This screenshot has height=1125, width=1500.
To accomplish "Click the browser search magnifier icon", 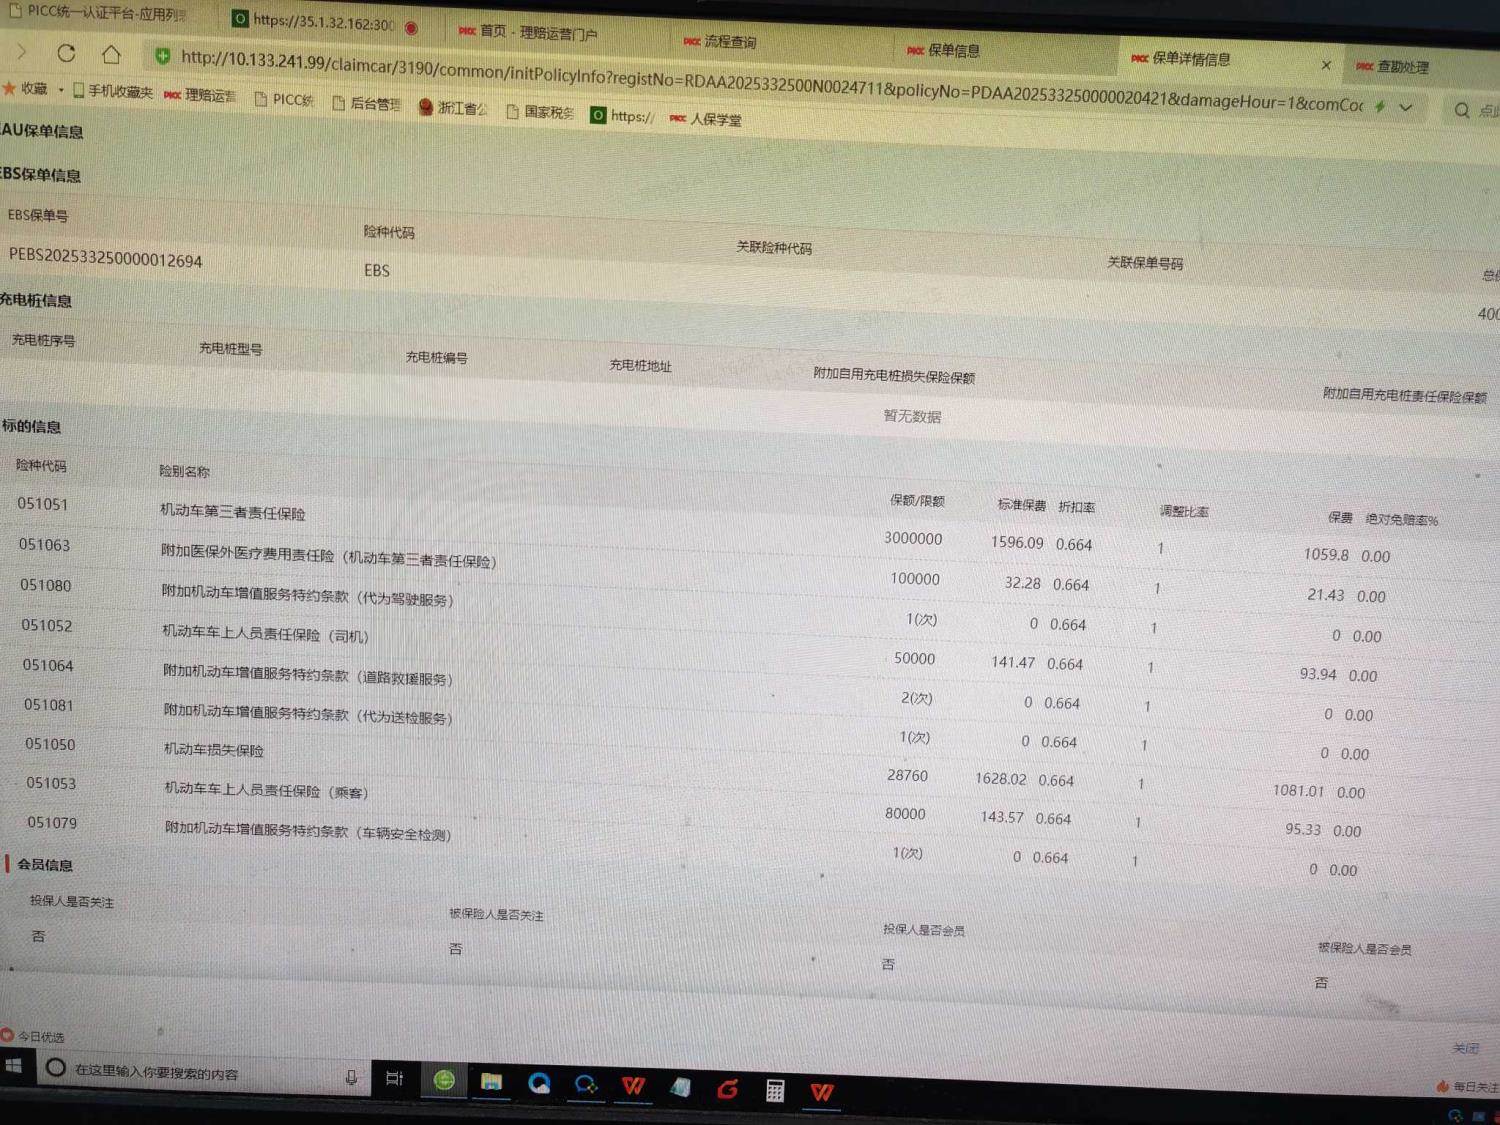I will click(1461, 110).
